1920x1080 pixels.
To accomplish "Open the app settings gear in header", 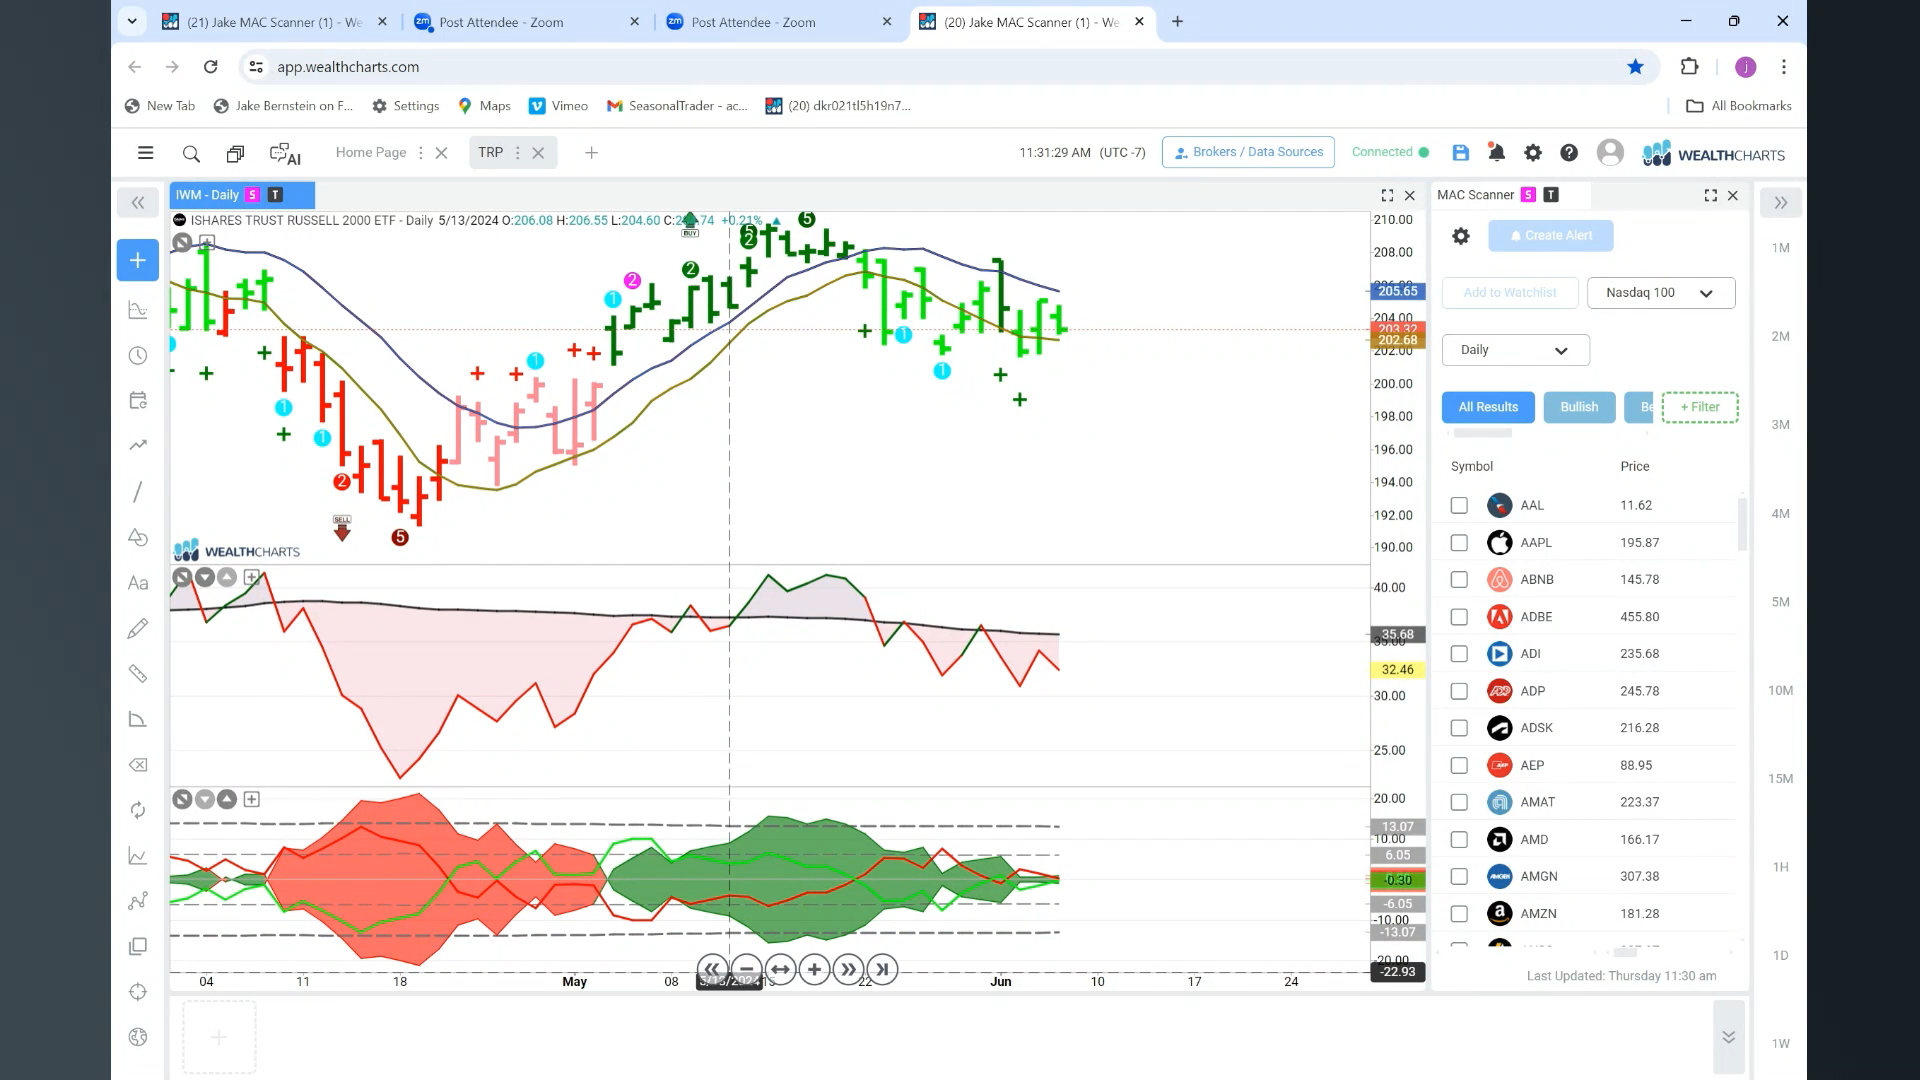I will 1532,152.
